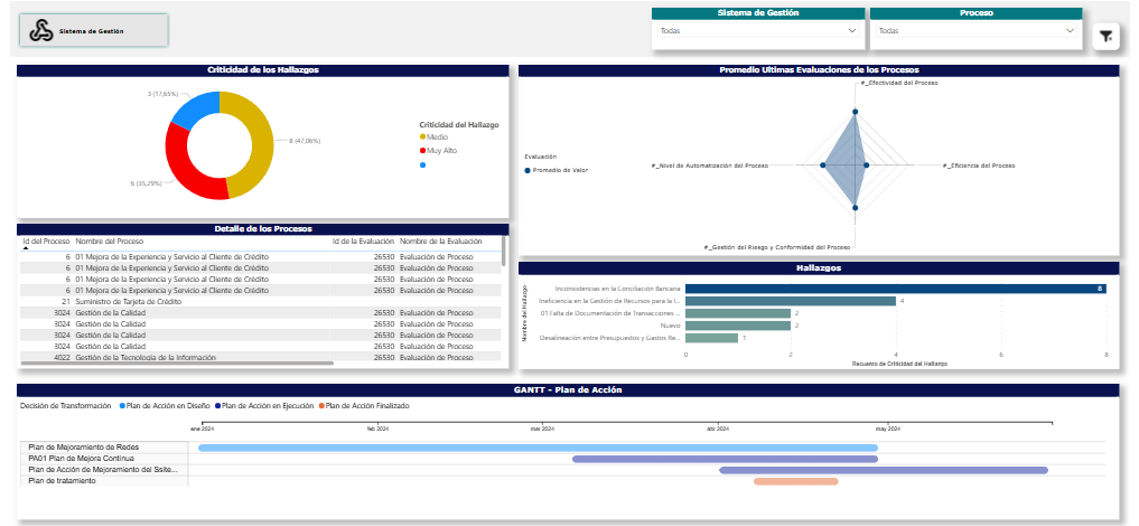Select the Inconsistencias en la Conciliación Bancaria bar
Screen dimensions: 1139x526
click(895, 289)
